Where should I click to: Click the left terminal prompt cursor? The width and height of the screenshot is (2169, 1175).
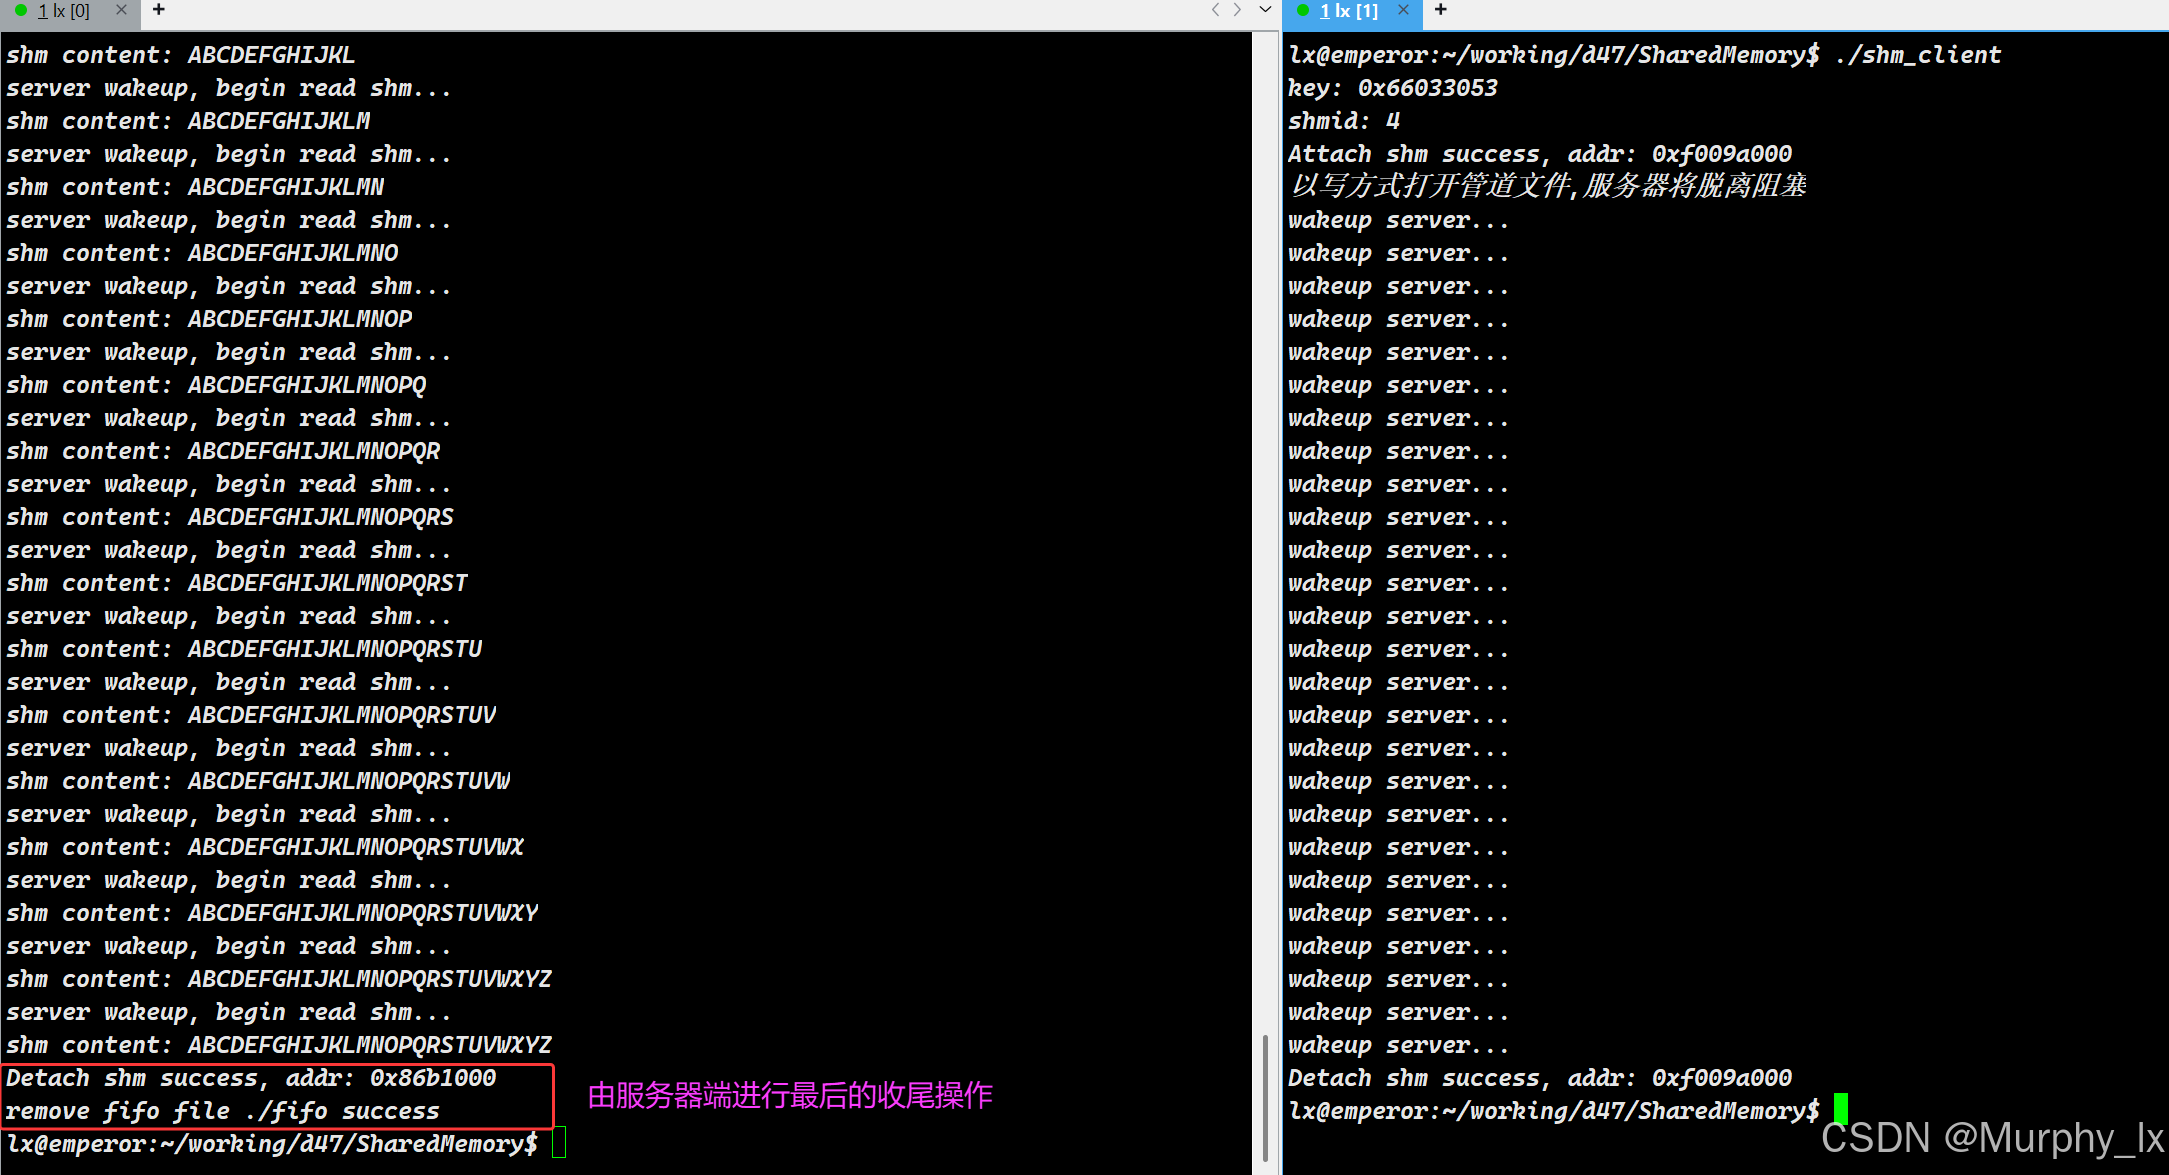[558, 1142]
